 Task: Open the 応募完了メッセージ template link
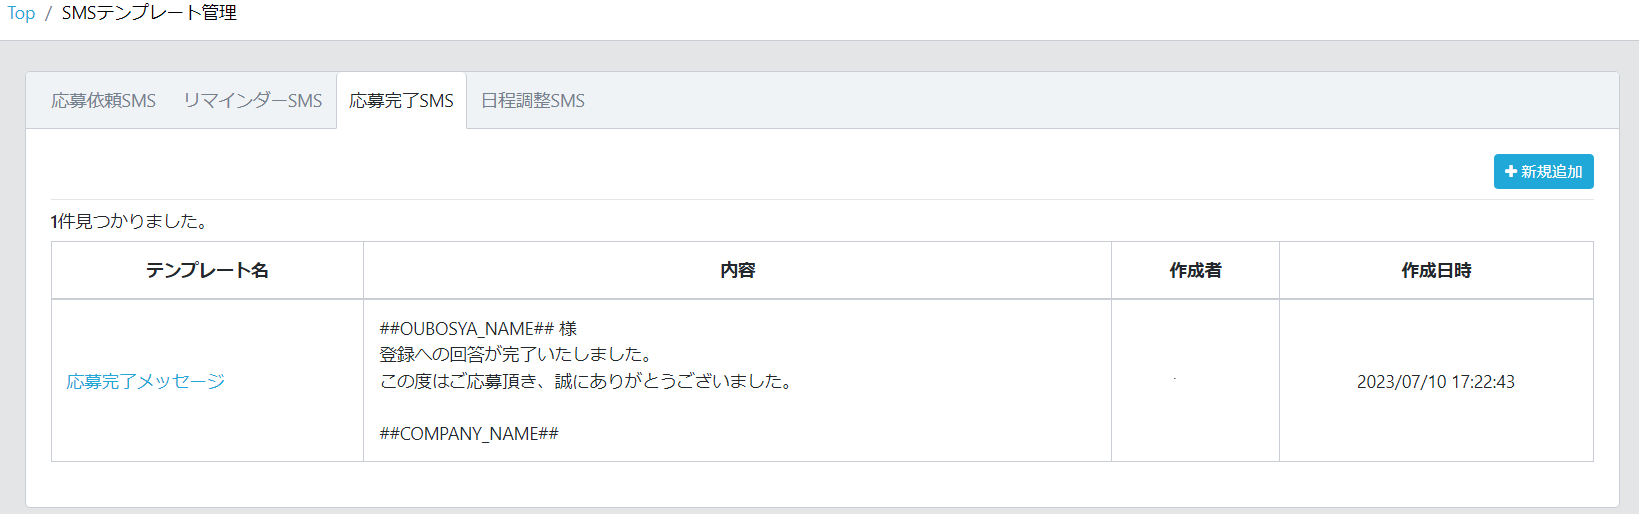146,381
